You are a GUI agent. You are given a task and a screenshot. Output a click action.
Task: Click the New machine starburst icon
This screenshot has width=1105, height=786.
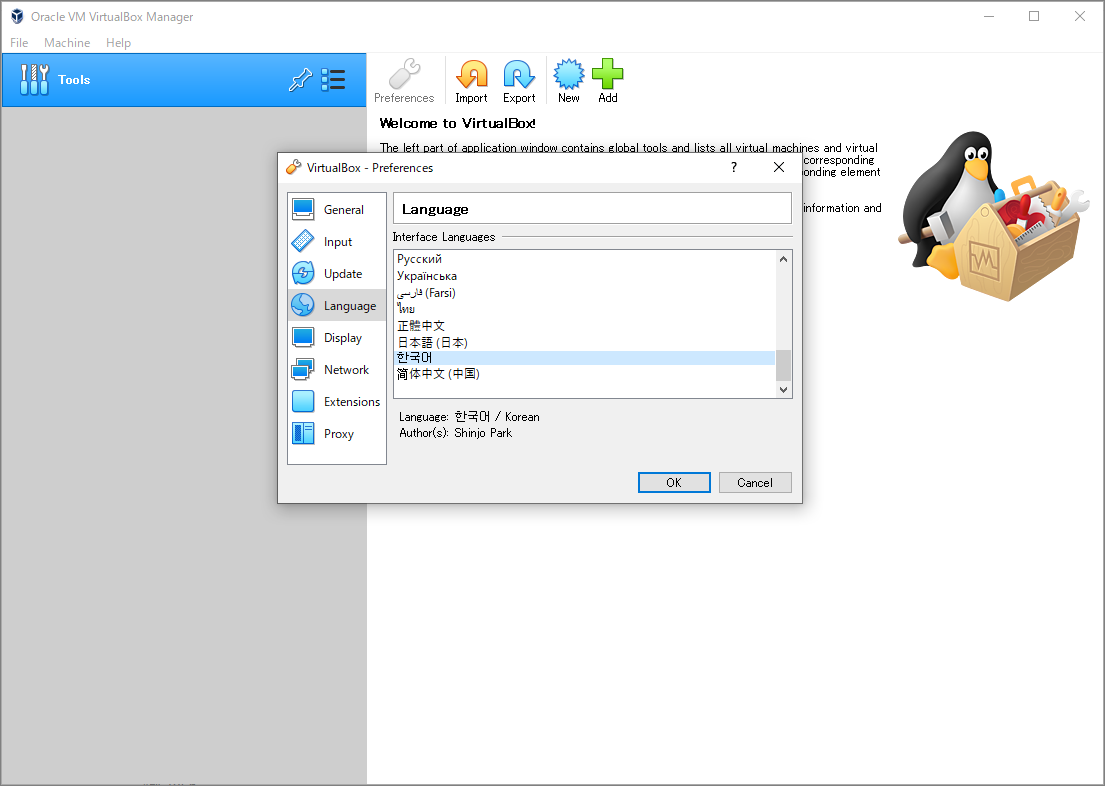click(x=569, y=74)
